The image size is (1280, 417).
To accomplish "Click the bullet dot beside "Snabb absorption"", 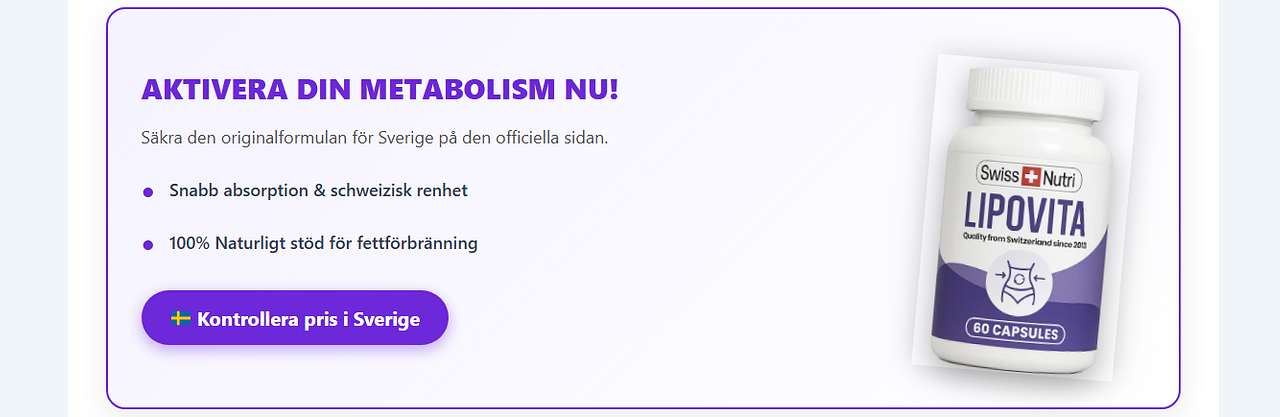I will pos(148,192).
